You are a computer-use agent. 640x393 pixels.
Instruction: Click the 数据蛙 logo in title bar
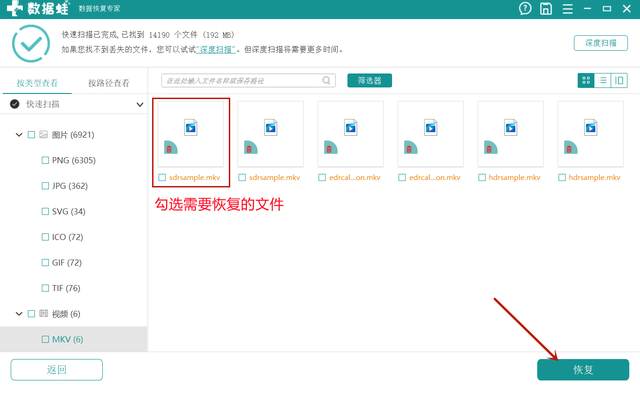pyautogui.click(x=38, y=8)
